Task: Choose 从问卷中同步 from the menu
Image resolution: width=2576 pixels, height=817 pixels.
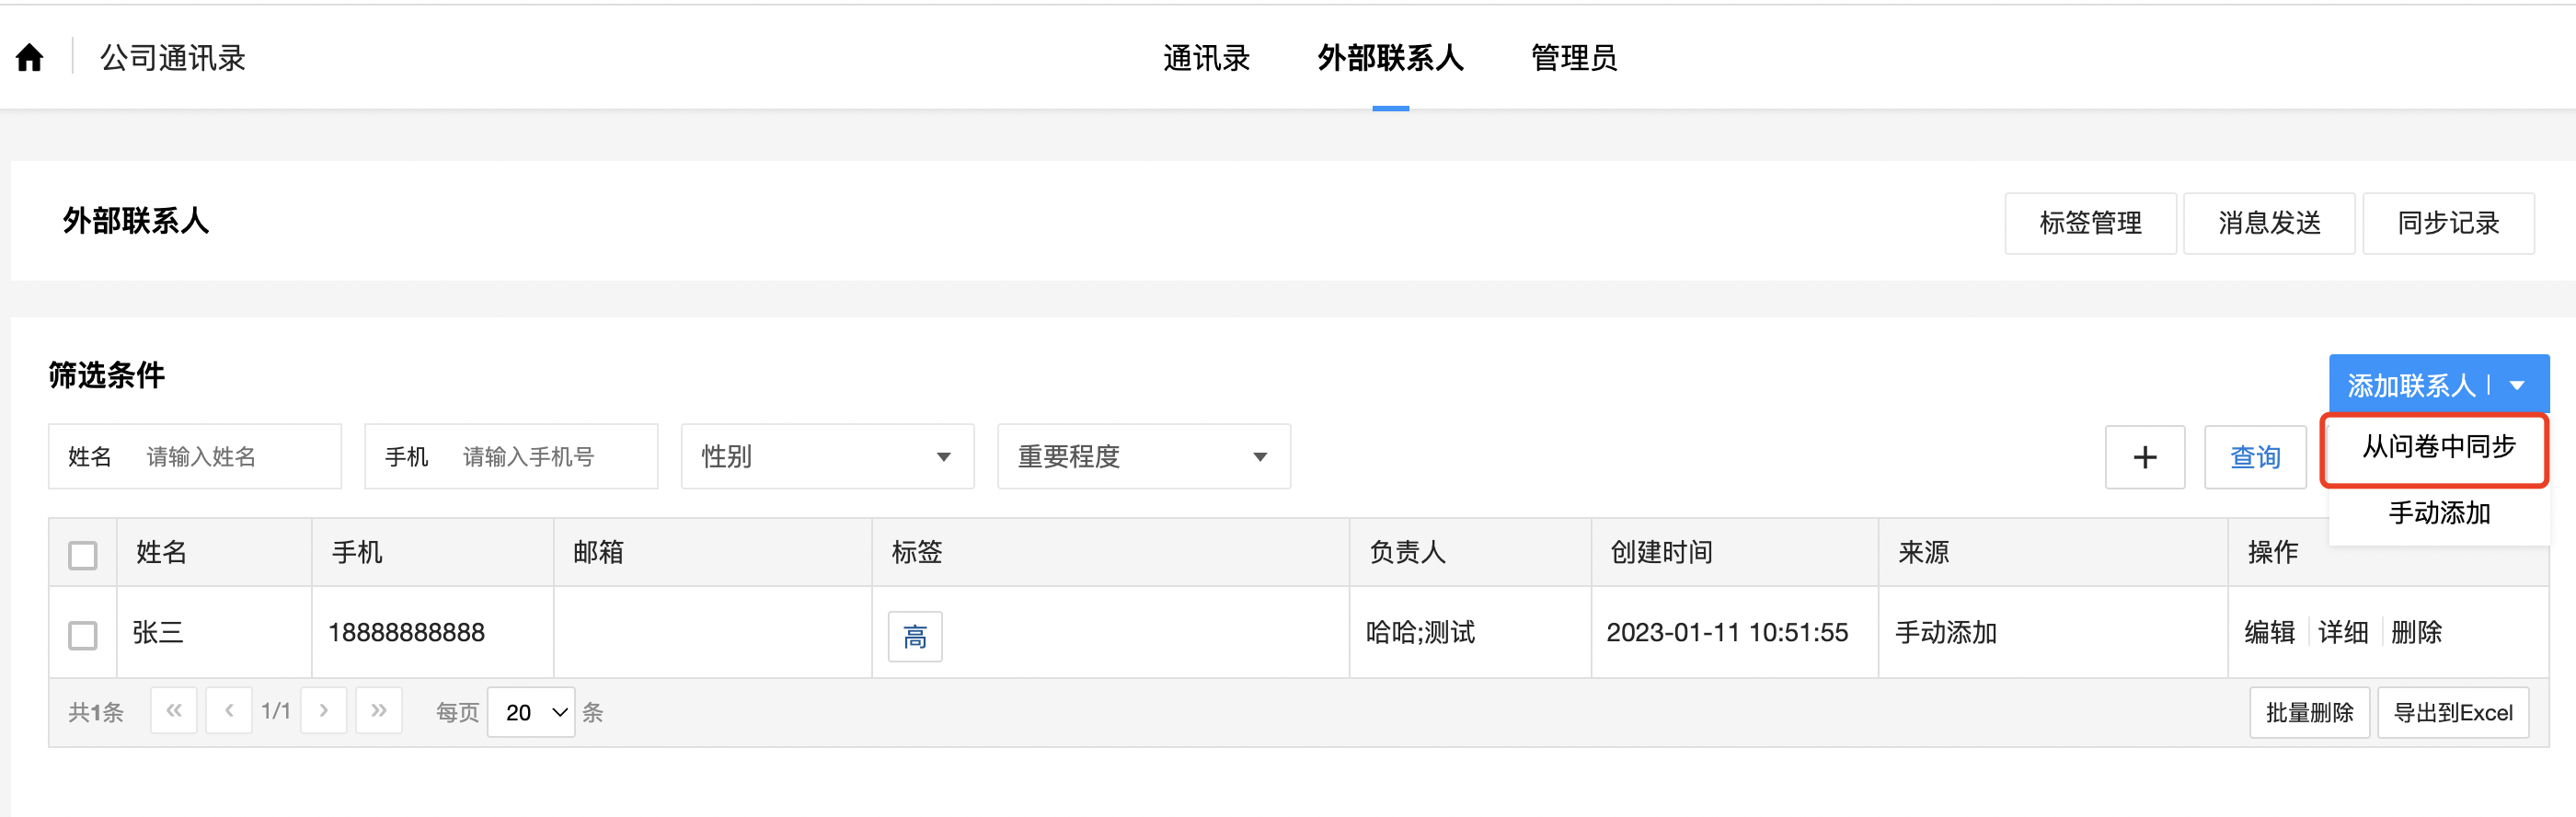Action: click(2438, 447)
